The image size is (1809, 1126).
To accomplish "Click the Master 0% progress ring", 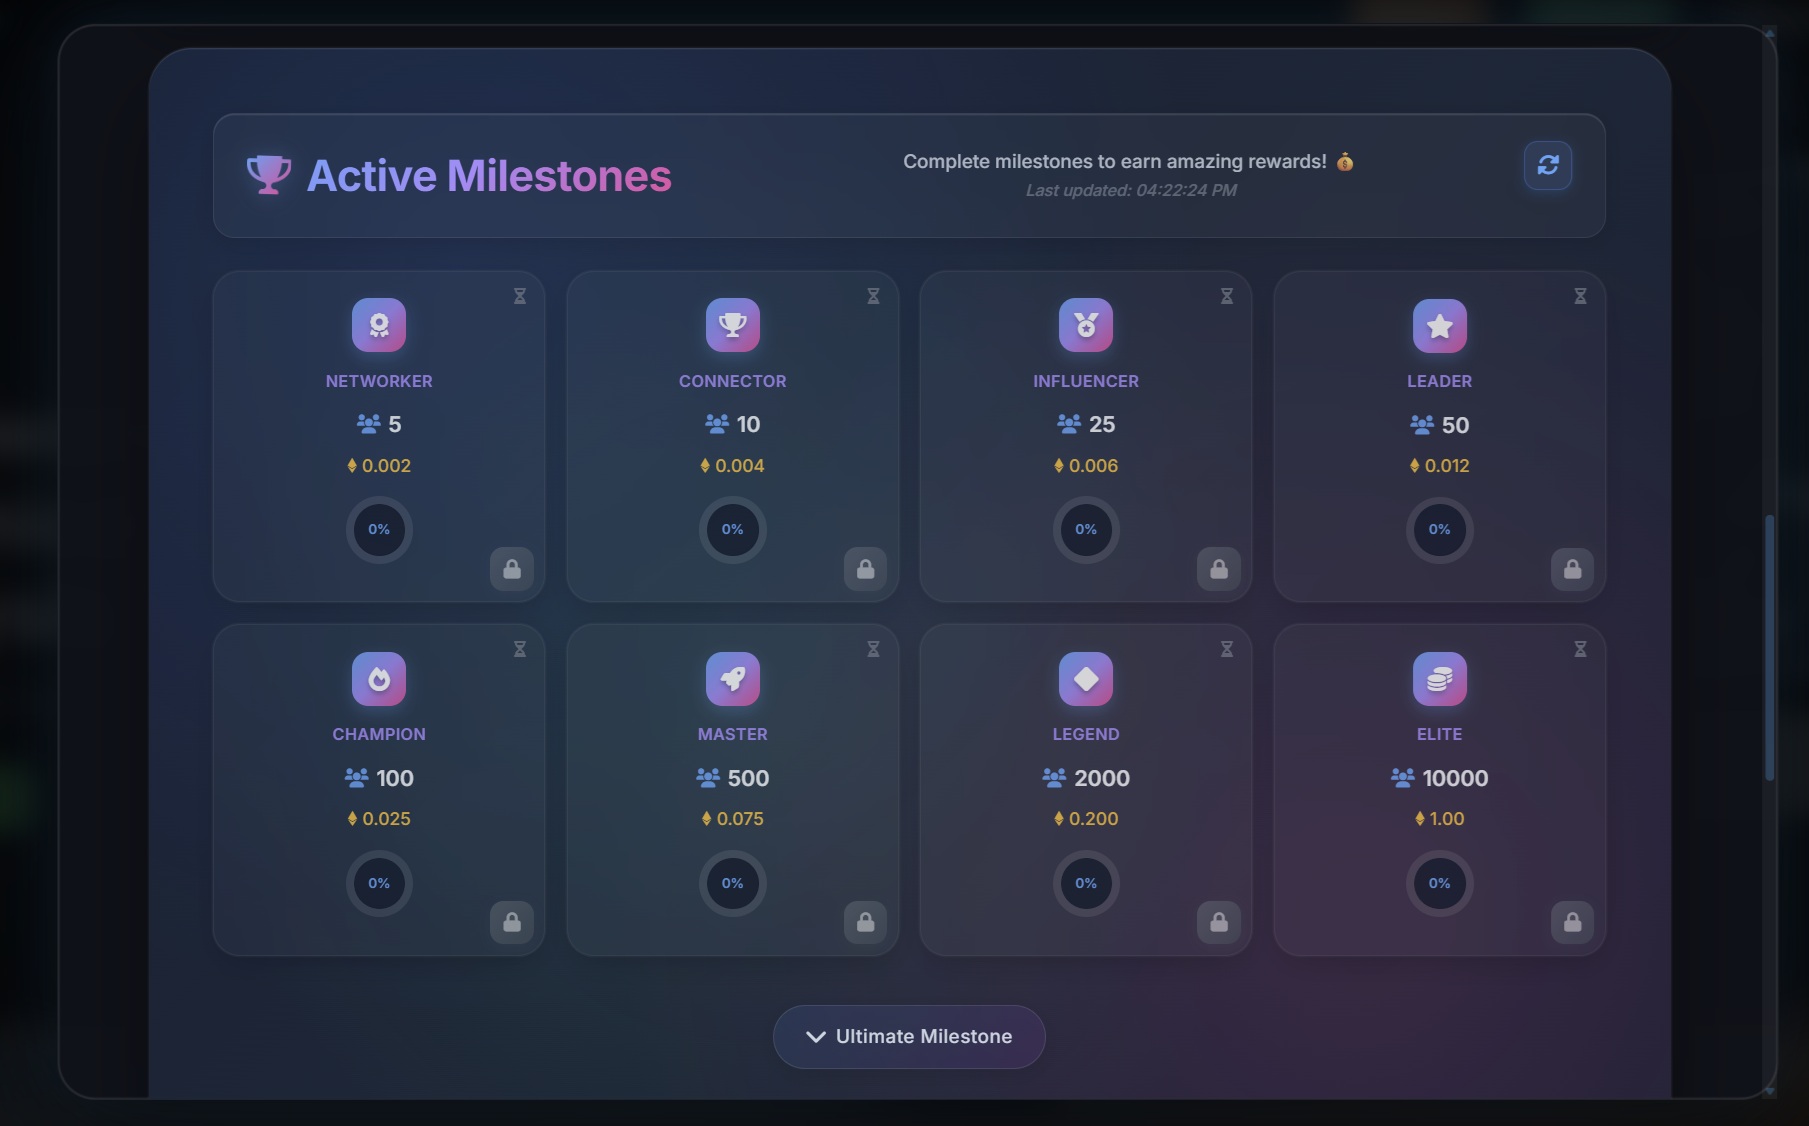I will point(733,883).
